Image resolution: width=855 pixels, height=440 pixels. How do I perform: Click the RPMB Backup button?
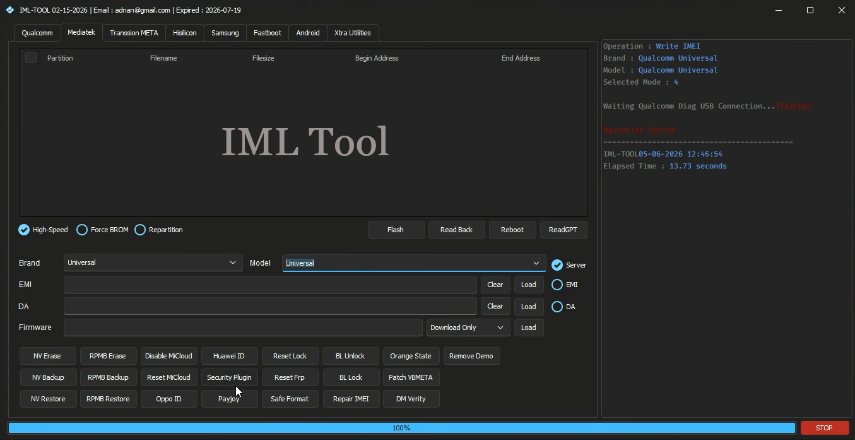click(108, 377)
